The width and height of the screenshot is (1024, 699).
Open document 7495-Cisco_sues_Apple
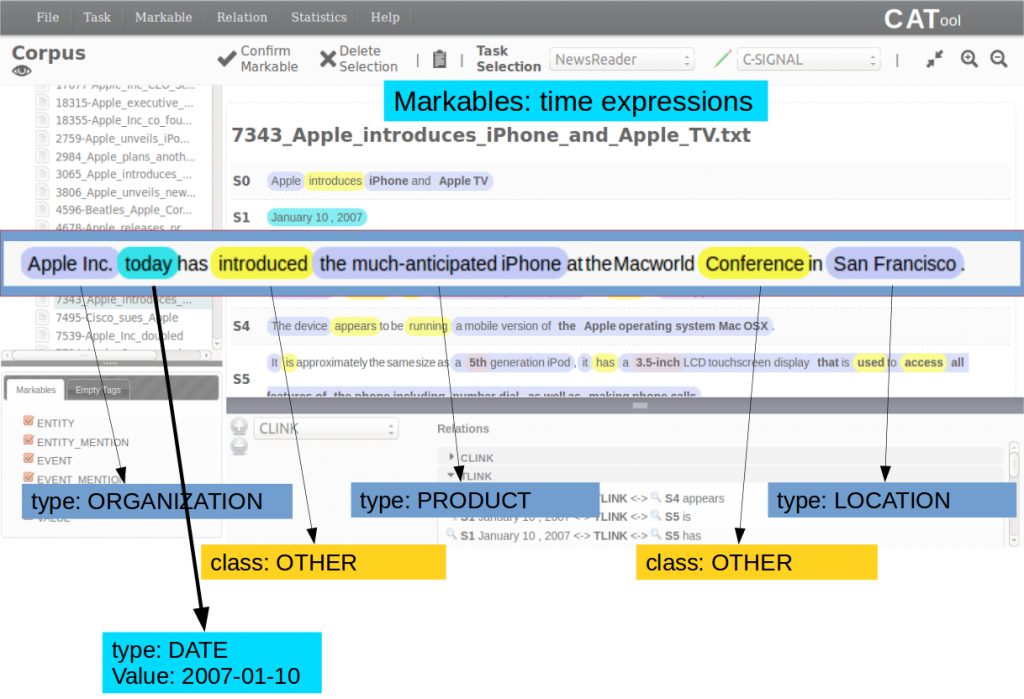116,317
